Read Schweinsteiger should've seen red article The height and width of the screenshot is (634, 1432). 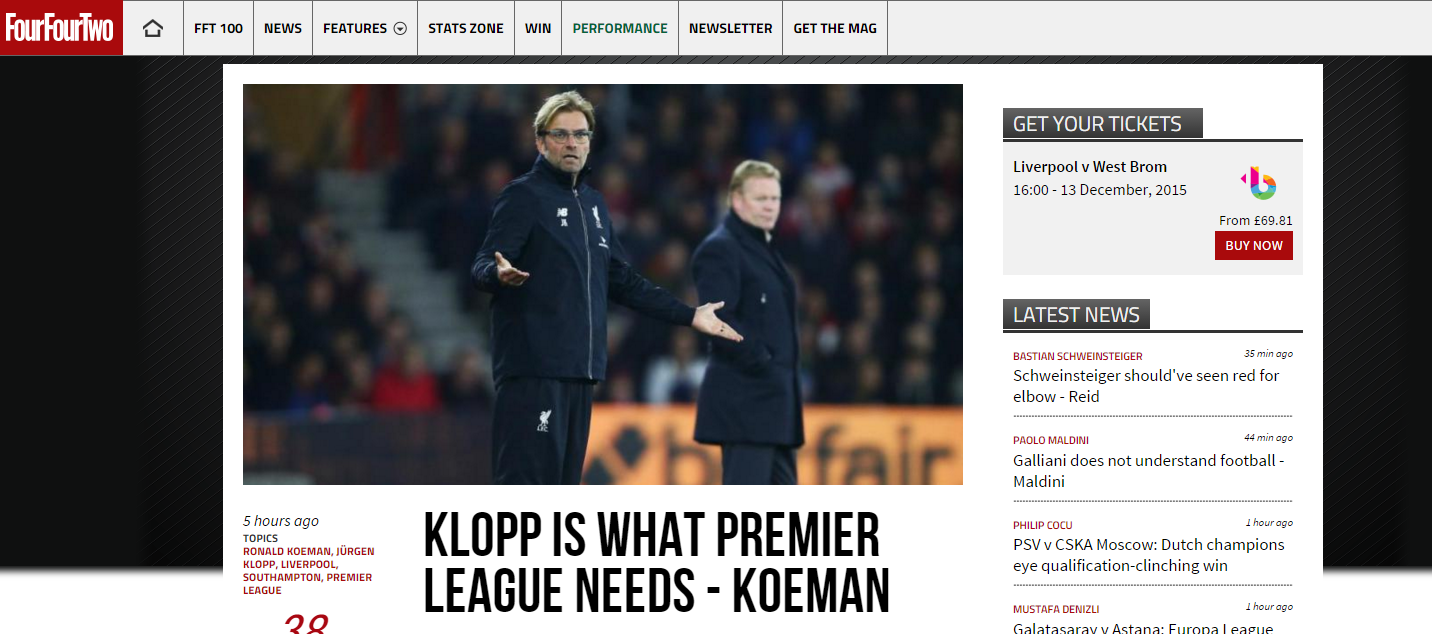1146,386
